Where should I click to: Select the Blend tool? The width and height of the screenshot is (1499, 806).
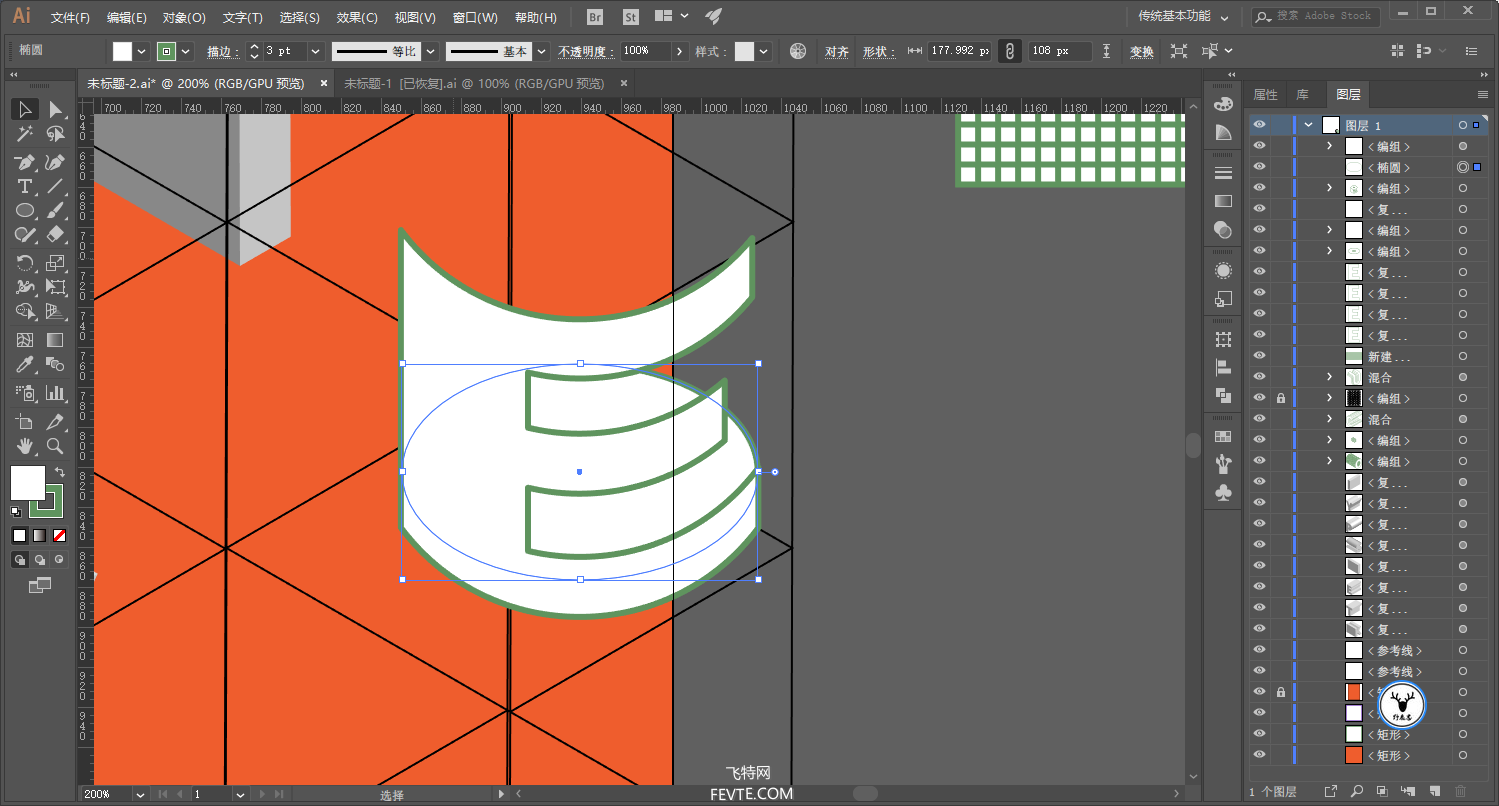(56, 364)
